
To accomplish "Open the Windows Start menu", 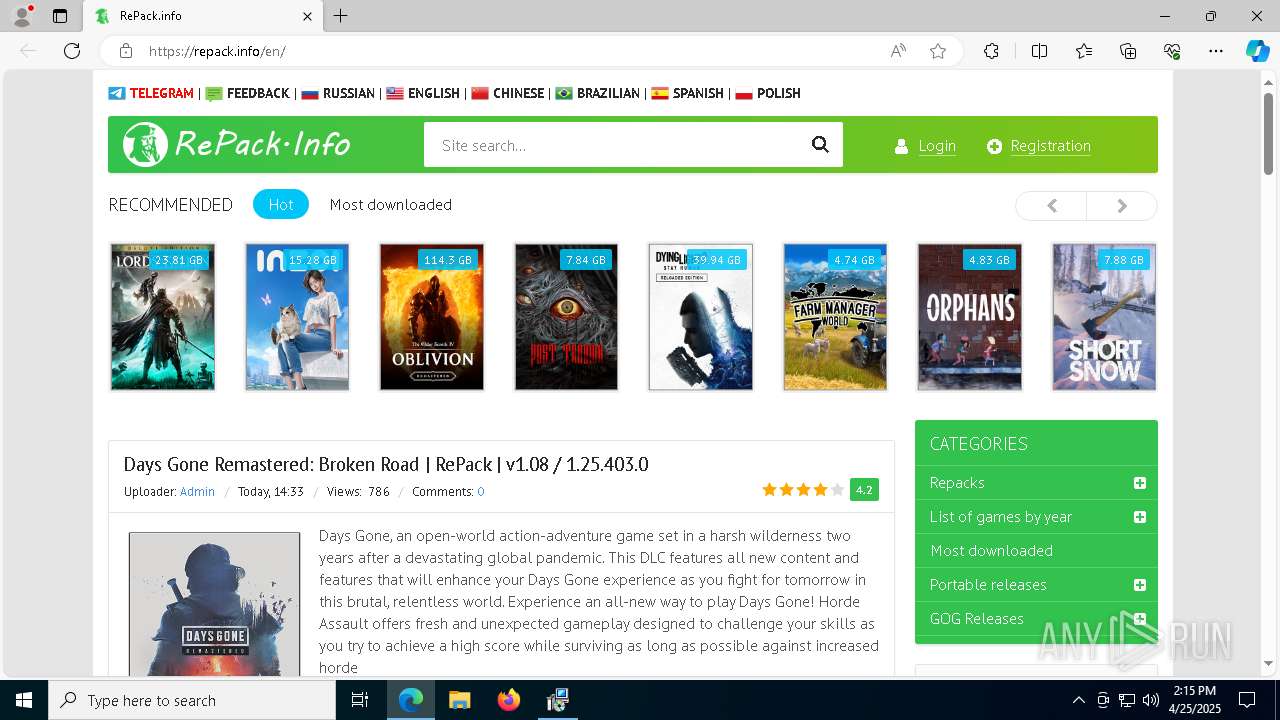I will click(x=24, y=700).
